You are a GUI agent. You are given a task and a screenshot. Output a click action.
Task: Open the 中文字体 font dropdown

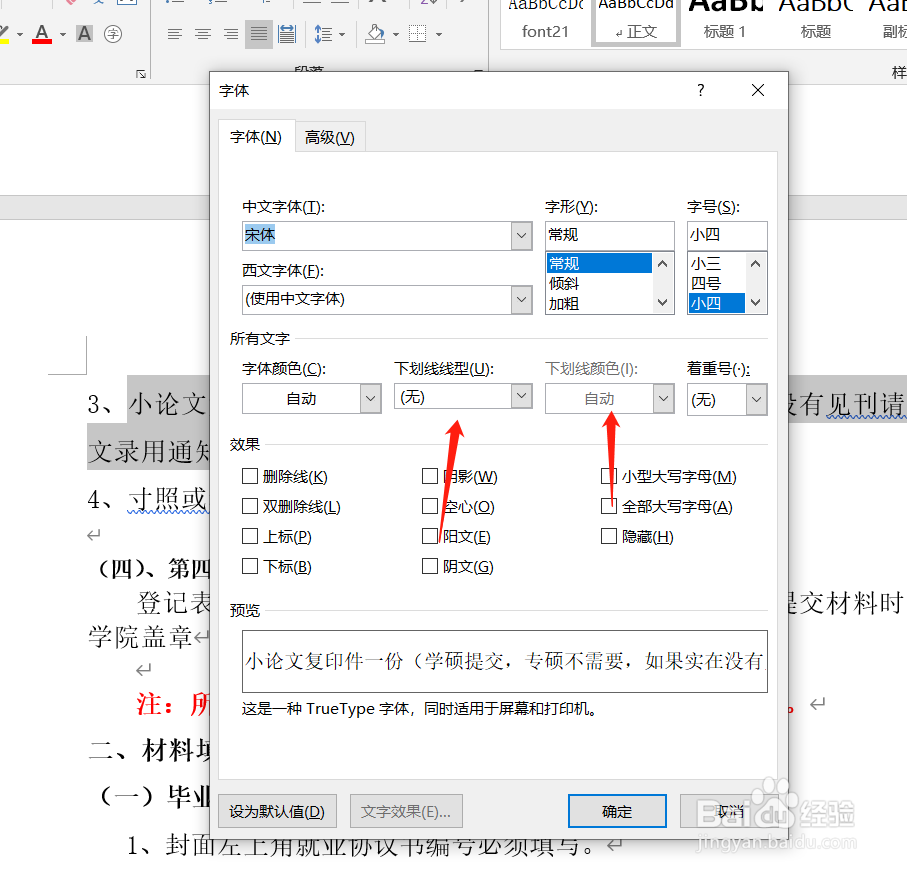(x=521, y=235)
